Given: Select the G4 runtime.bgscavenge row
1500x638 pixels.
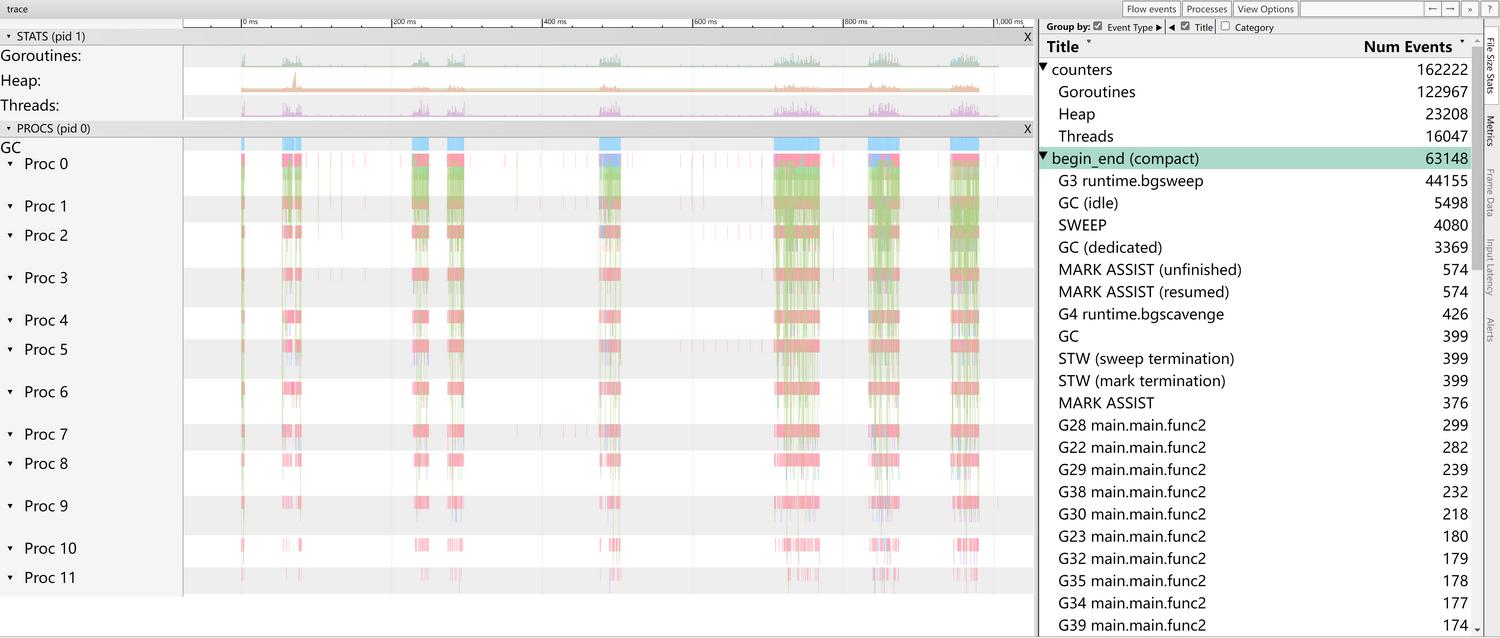Looking at the screenshot, I should [x=1254, y=314].
